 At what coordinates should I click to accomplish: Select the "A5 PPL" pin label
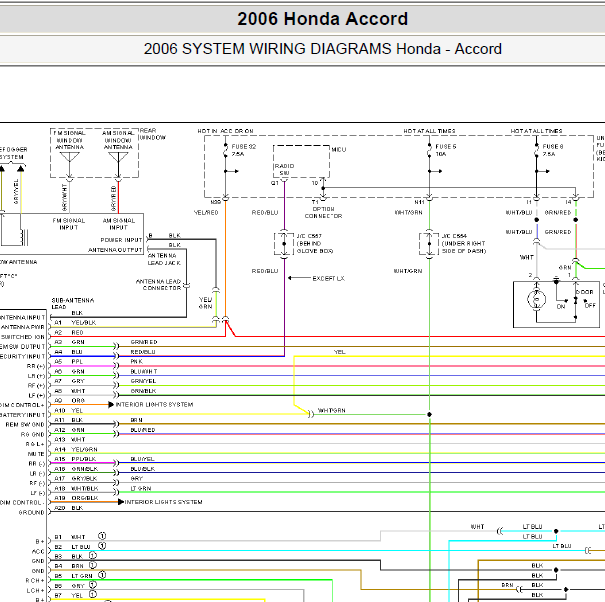(68, 362)
